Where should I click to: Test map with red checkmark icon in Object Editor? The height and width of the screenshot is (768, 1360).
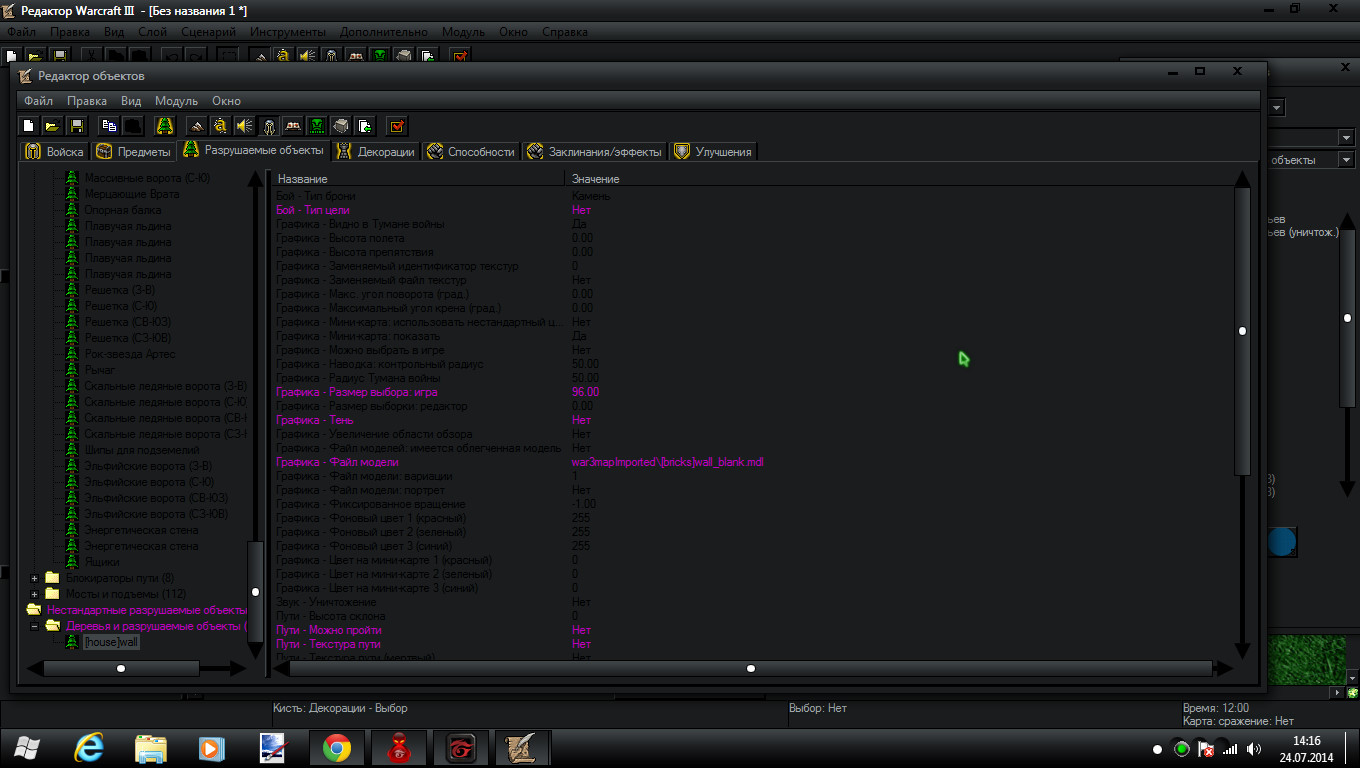(x=396, y=126)
